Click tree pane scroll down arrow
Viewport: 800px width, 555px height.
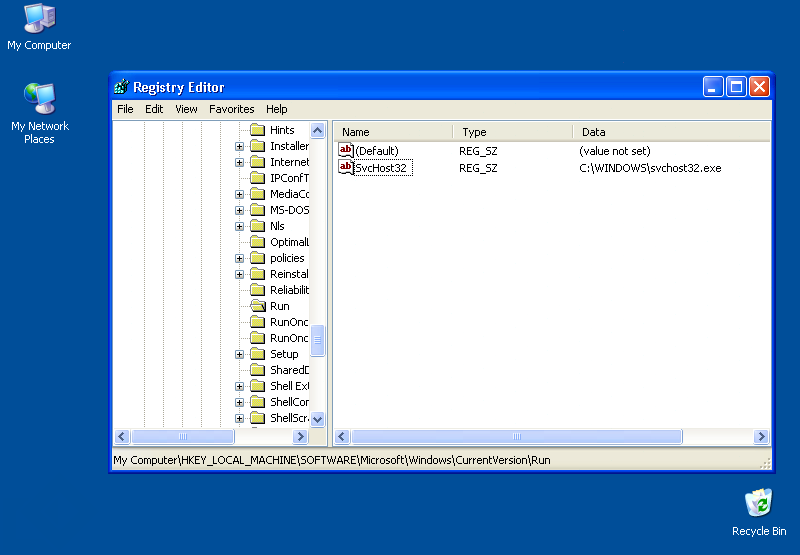317,419
